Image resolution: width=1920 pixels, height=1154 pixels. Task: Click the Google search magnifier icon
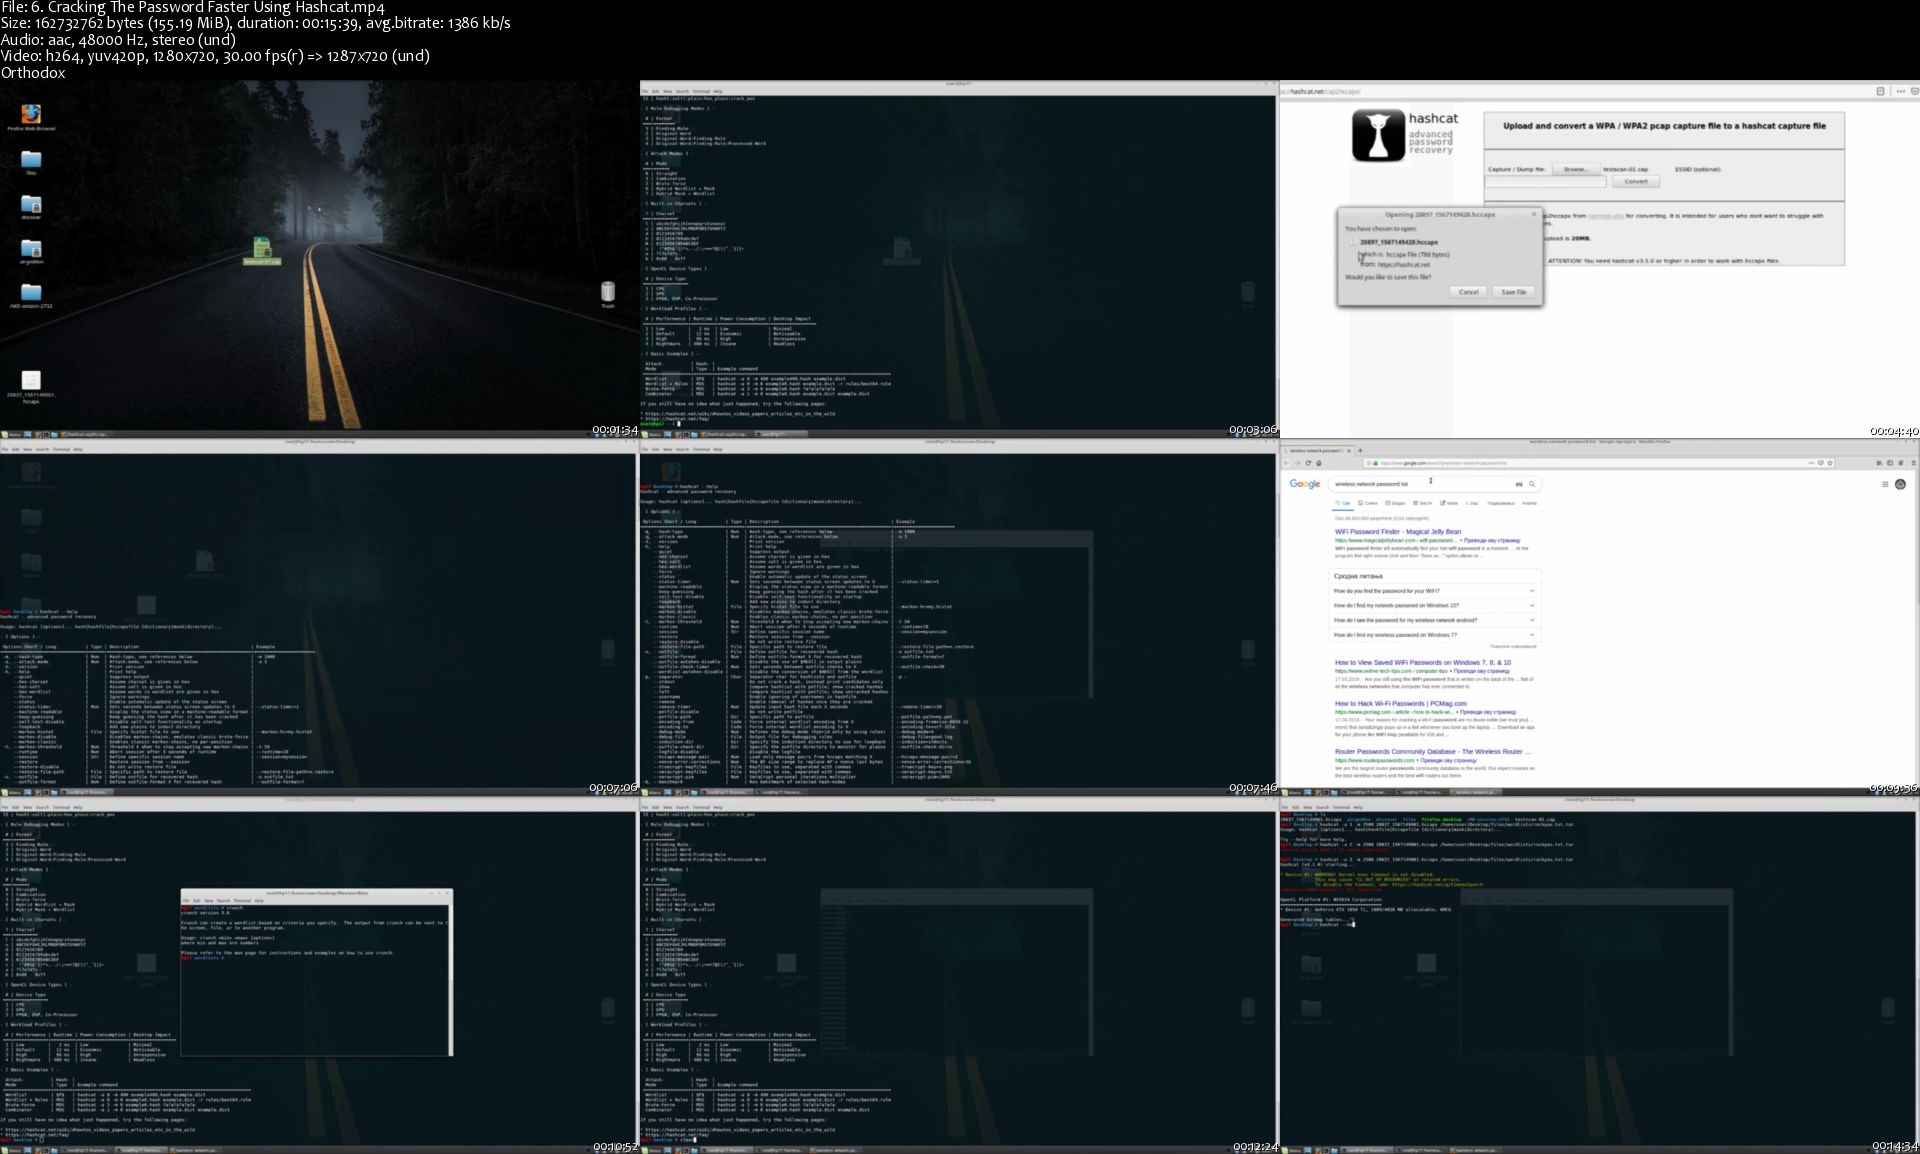coord(1531,484)
